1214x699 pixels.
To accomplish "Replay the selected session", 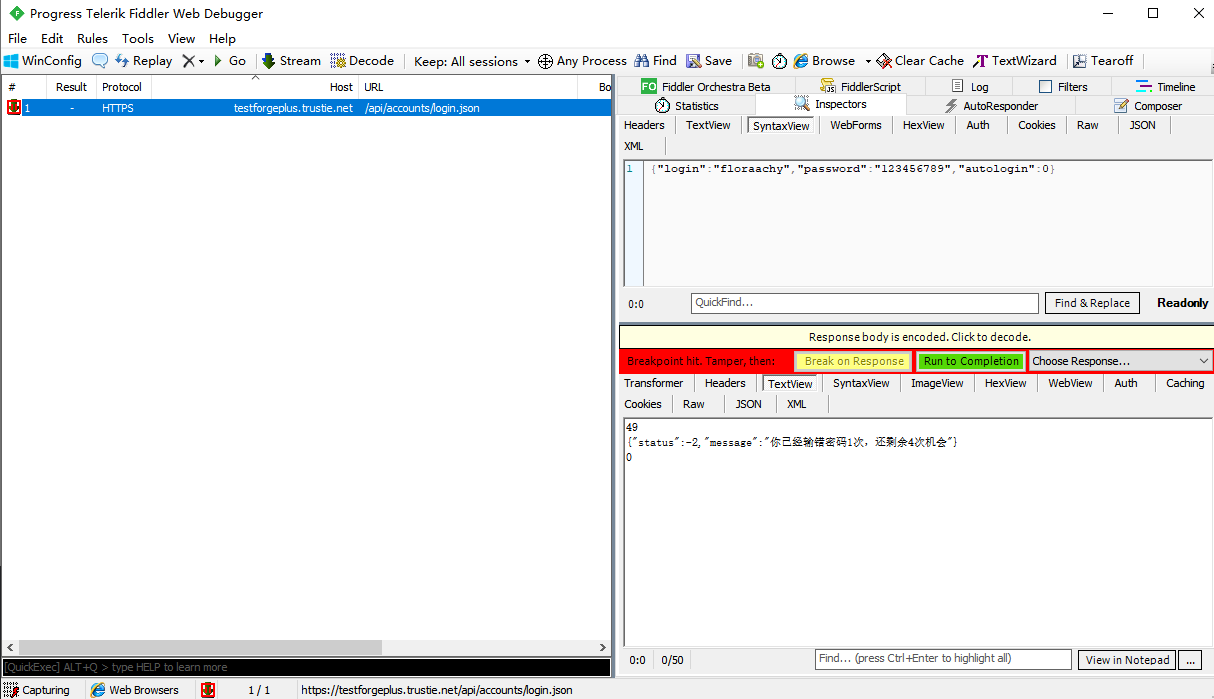I will 143,61.
